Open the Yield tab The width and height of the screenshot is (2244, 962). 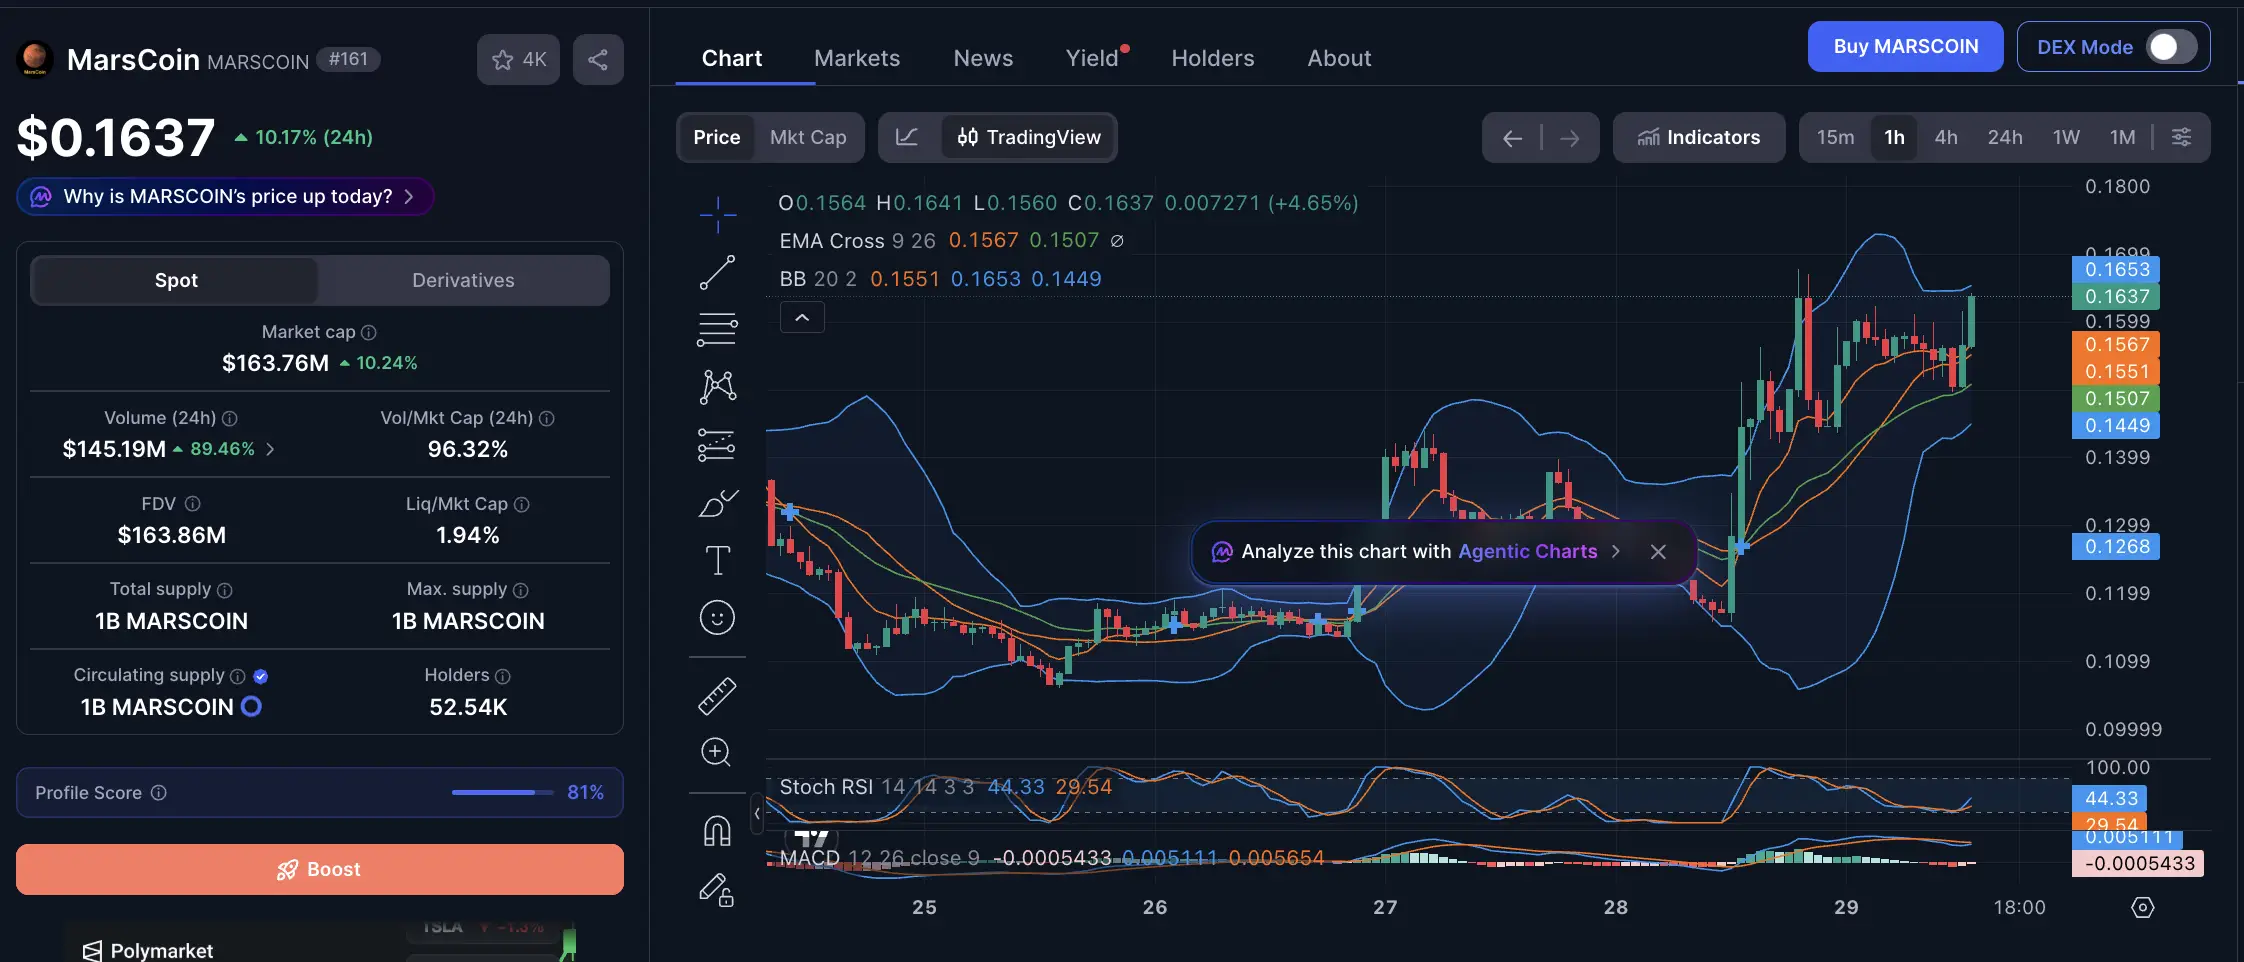click(x=1092, y=58)
